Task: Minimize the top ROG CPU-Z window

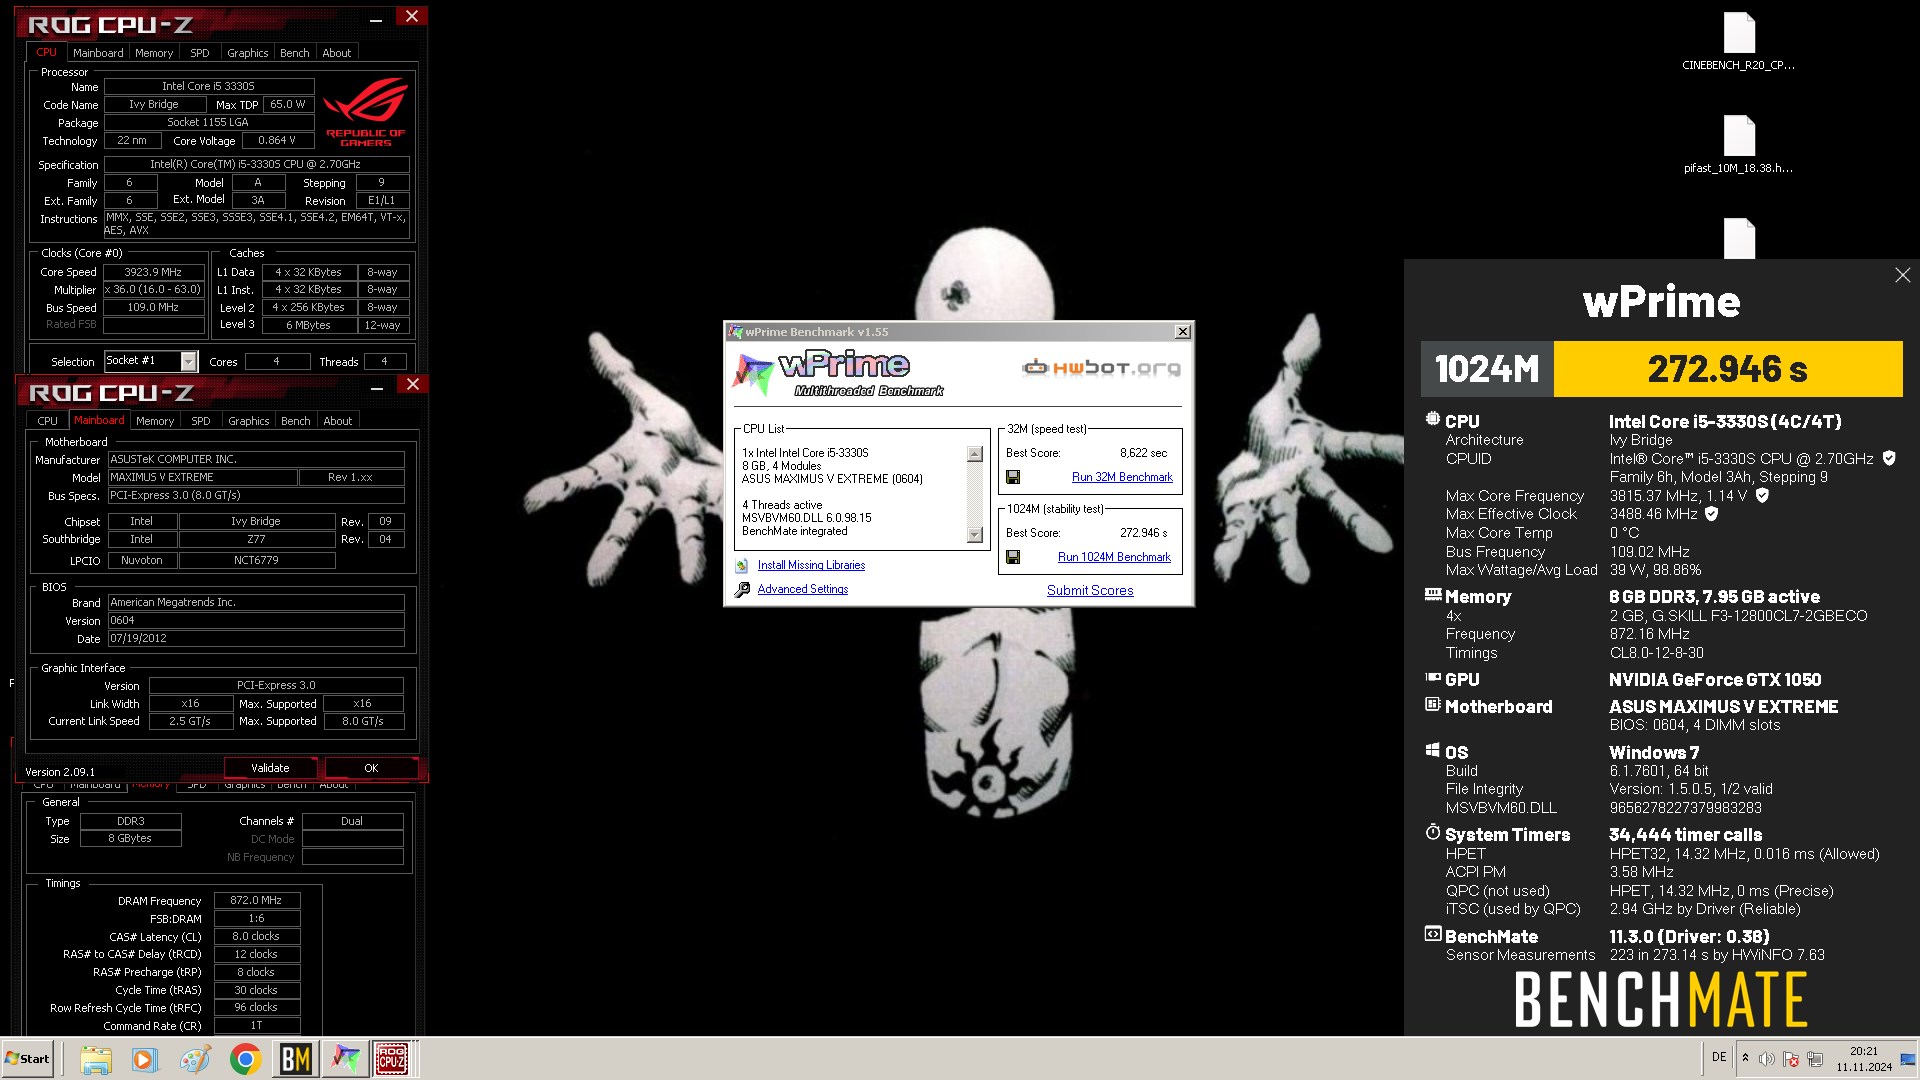Action: 375,18
